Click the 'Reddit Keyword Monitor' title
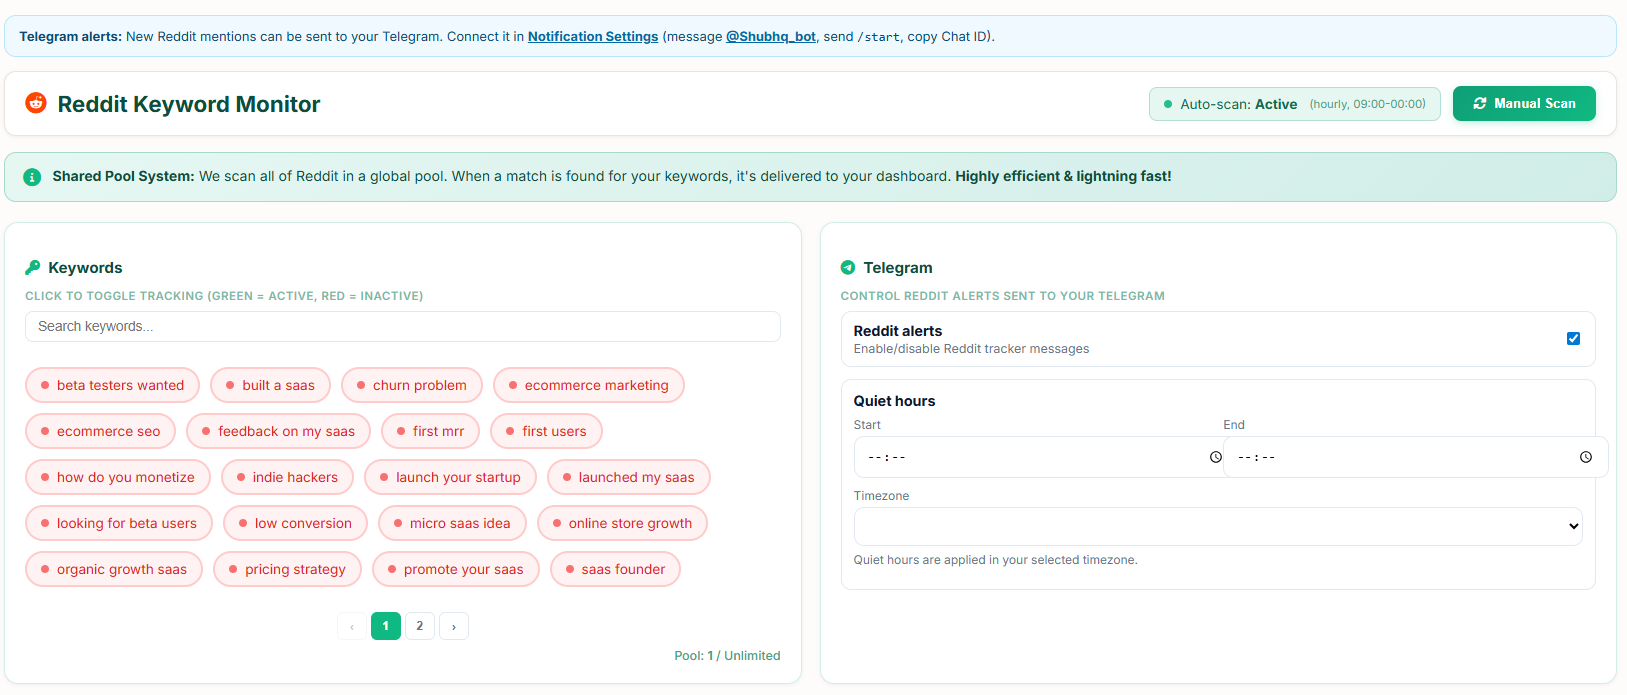The height and width of the screenshot is (695, 1627). (189, 104)
